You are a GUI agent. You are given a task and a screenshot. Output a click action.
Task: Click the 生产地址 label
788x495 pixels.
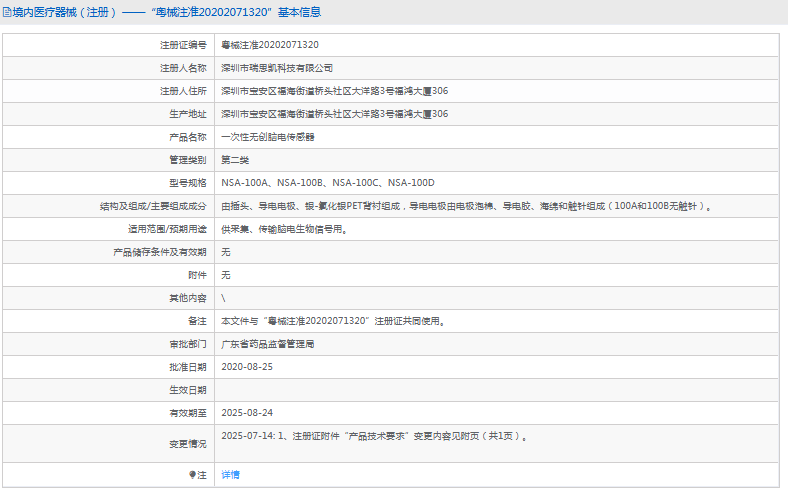click(187, 114)
